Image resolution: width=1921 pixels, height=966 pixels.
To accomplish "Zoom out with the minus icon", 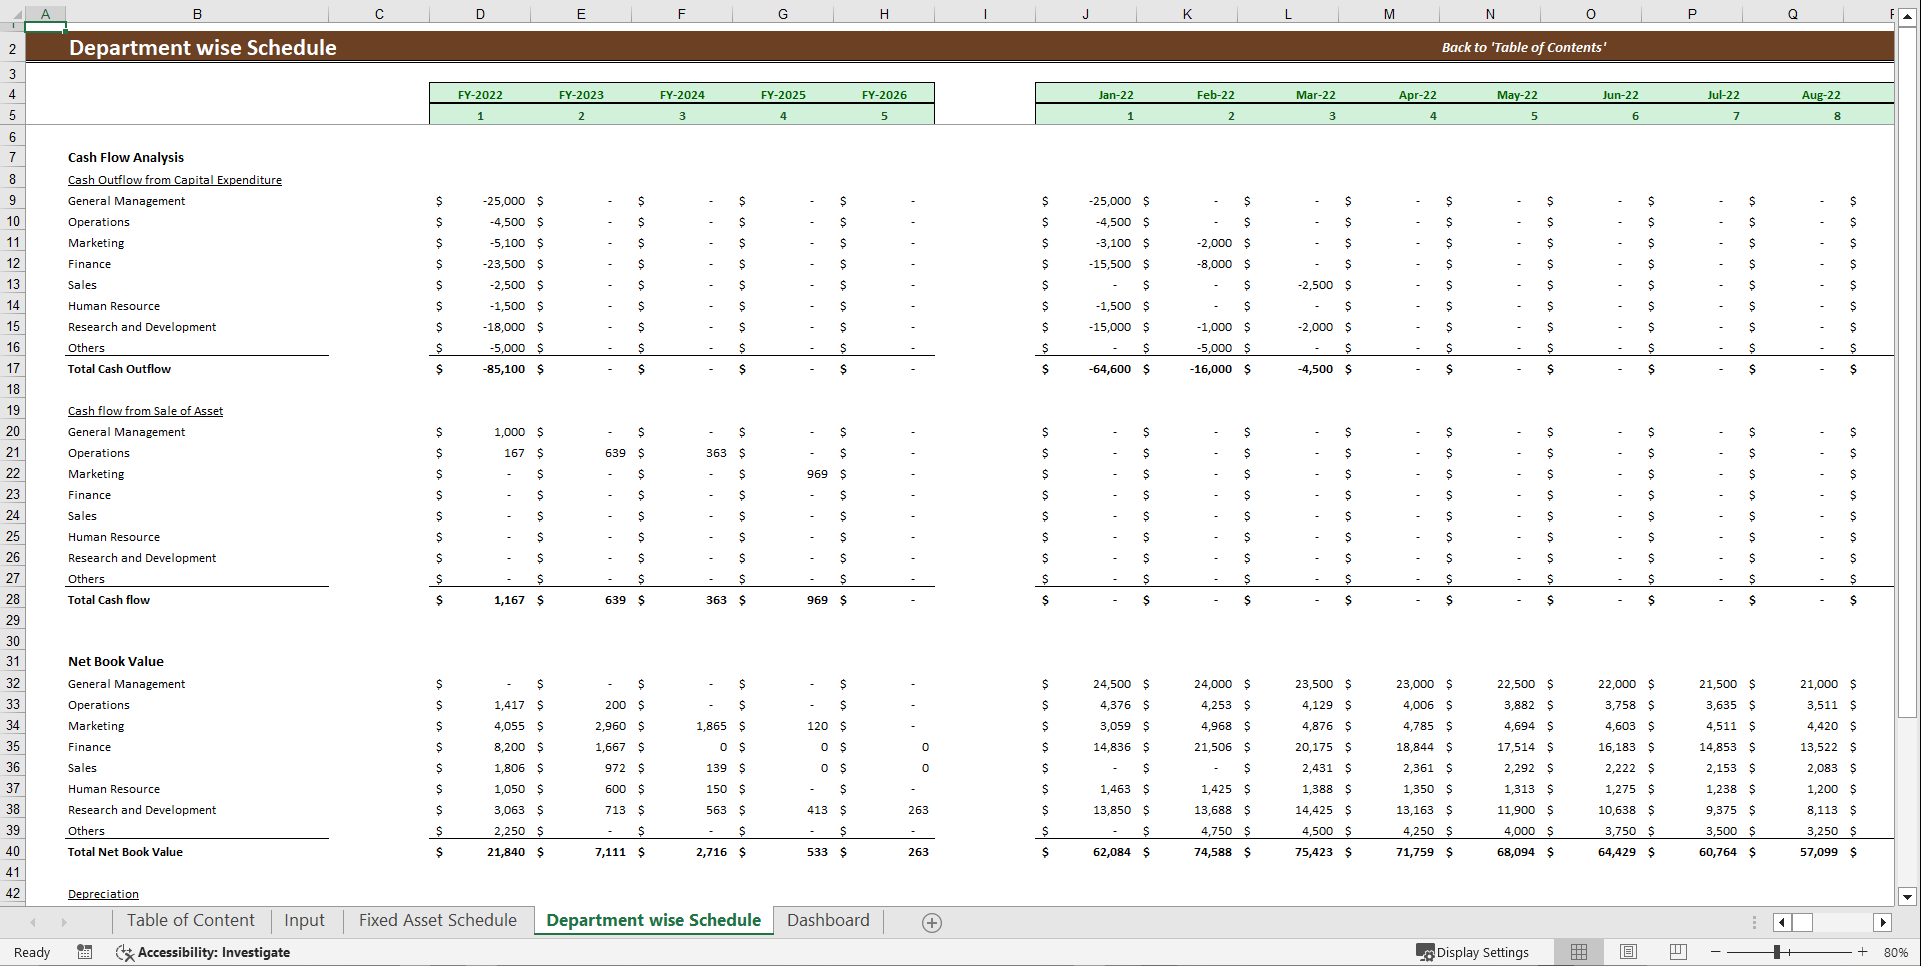I will point(1714,952).
